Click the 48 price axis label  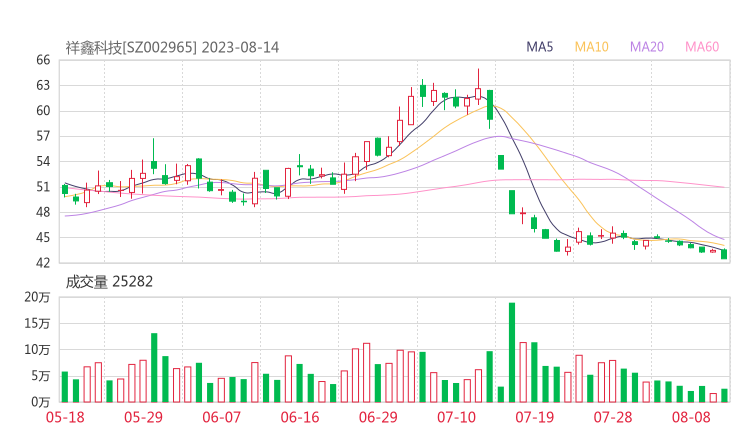click(43, 212)
